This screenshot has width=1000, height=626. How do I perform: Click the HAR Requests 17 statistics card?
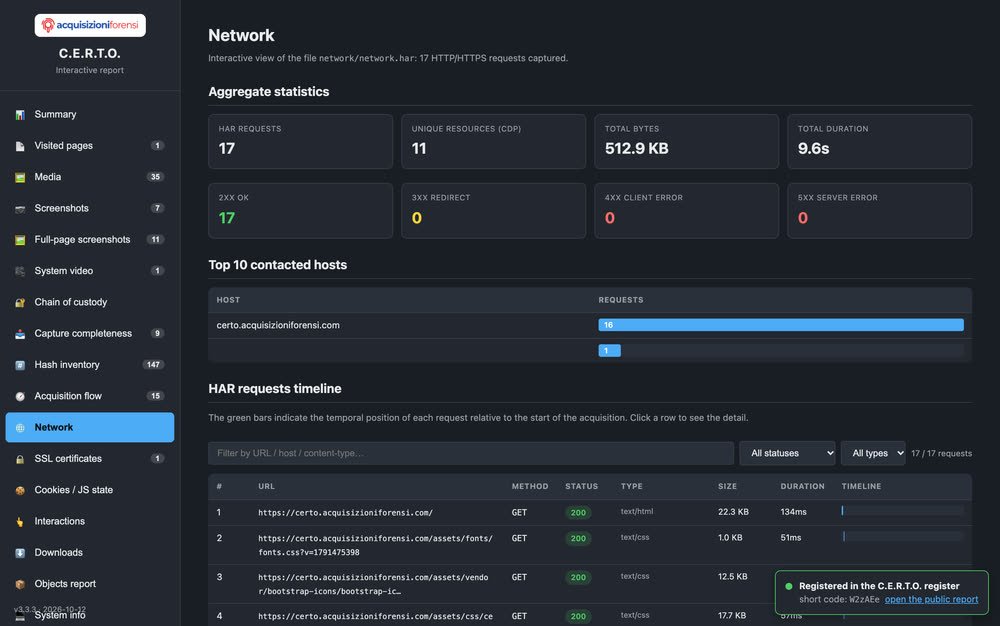(x=300, y=142)
